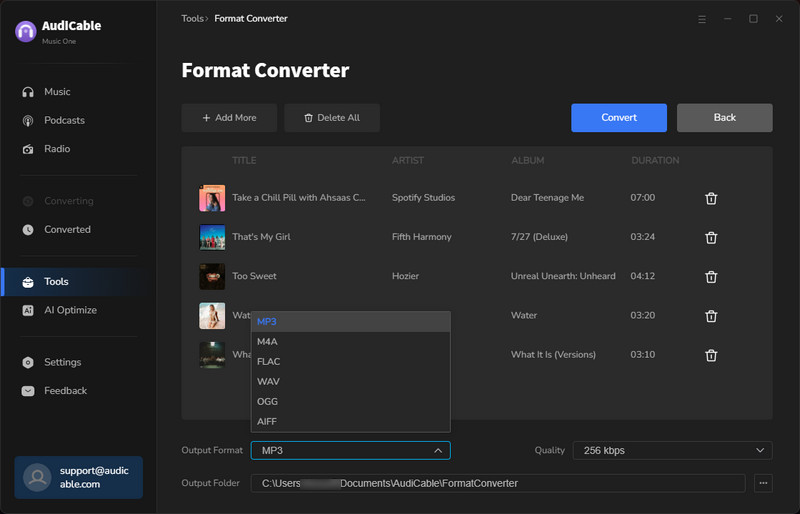The width and height of the screenshot is (800, 514).
Task: Delete the Take a Chill Pill track
Action: [x=711, y=198]
